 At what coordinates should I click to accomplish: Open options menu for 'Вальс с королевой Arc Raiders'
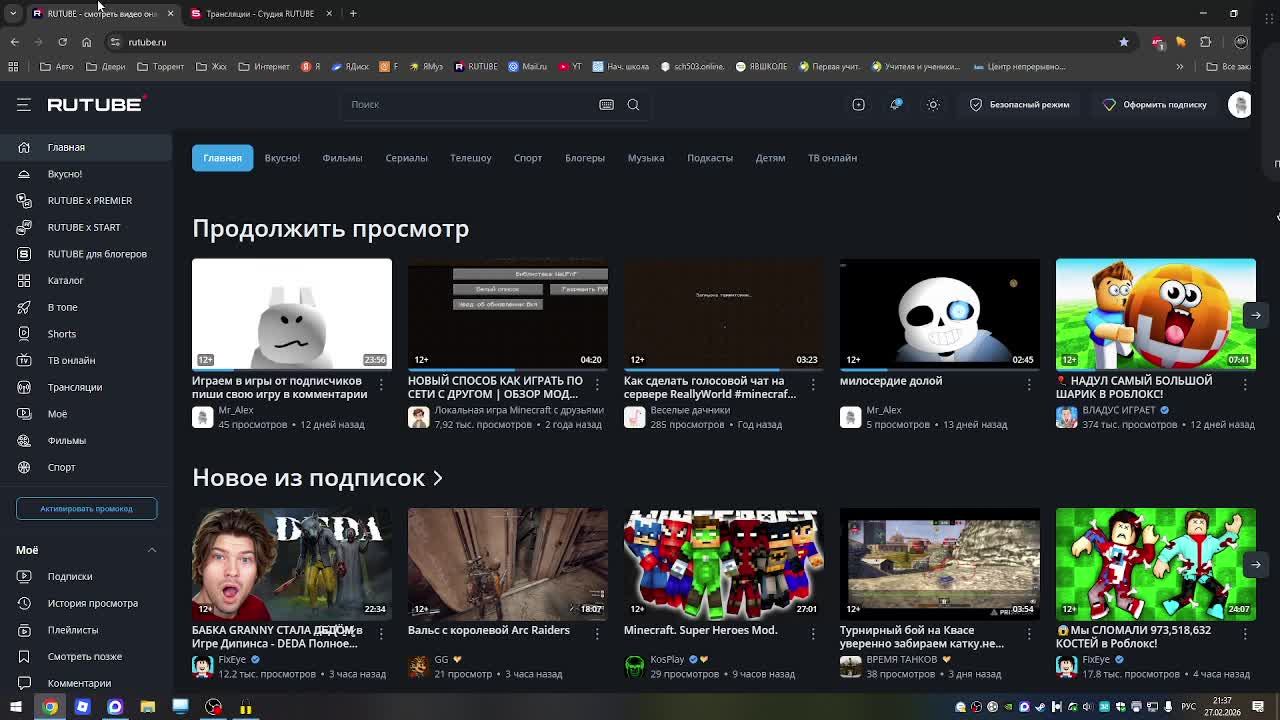point(597,633)
